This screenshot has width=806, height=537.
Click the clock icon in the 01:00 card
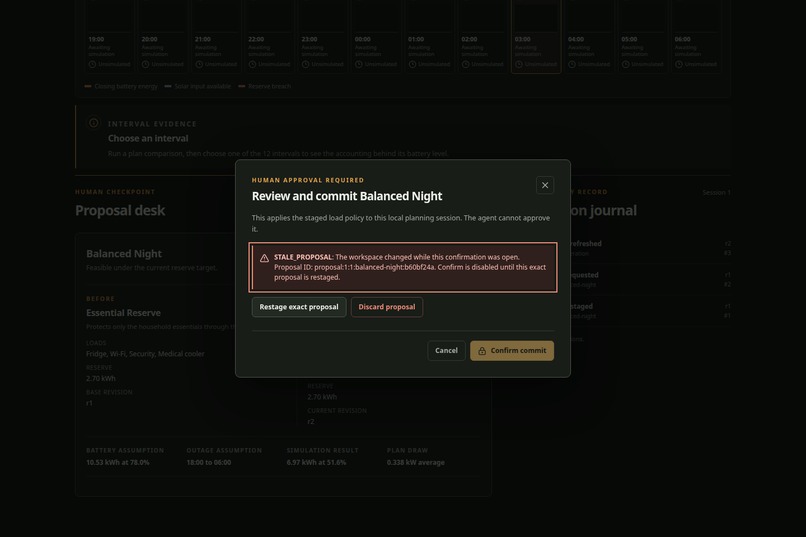(x=412, y=64)
